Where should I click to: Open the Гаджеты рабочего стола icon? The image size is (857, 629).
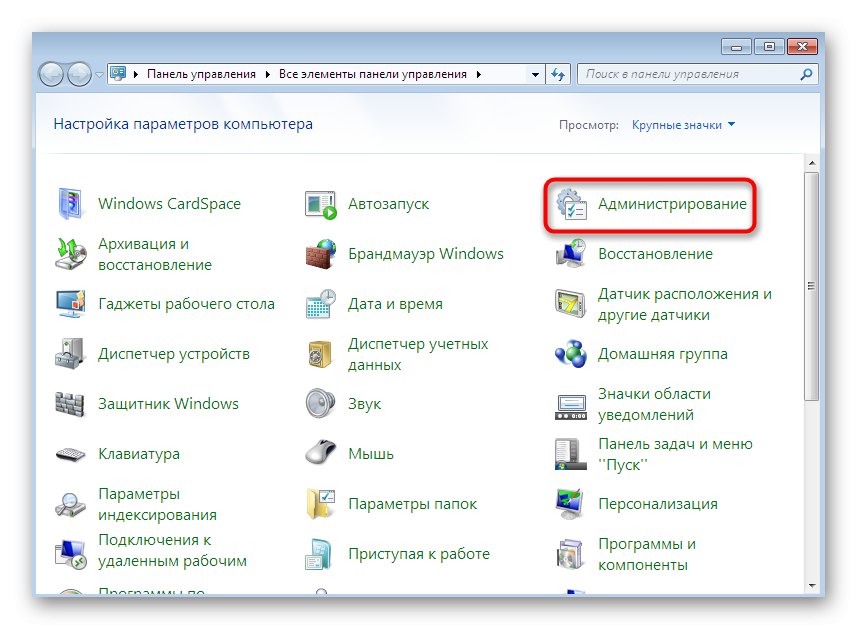click(71, 304)
